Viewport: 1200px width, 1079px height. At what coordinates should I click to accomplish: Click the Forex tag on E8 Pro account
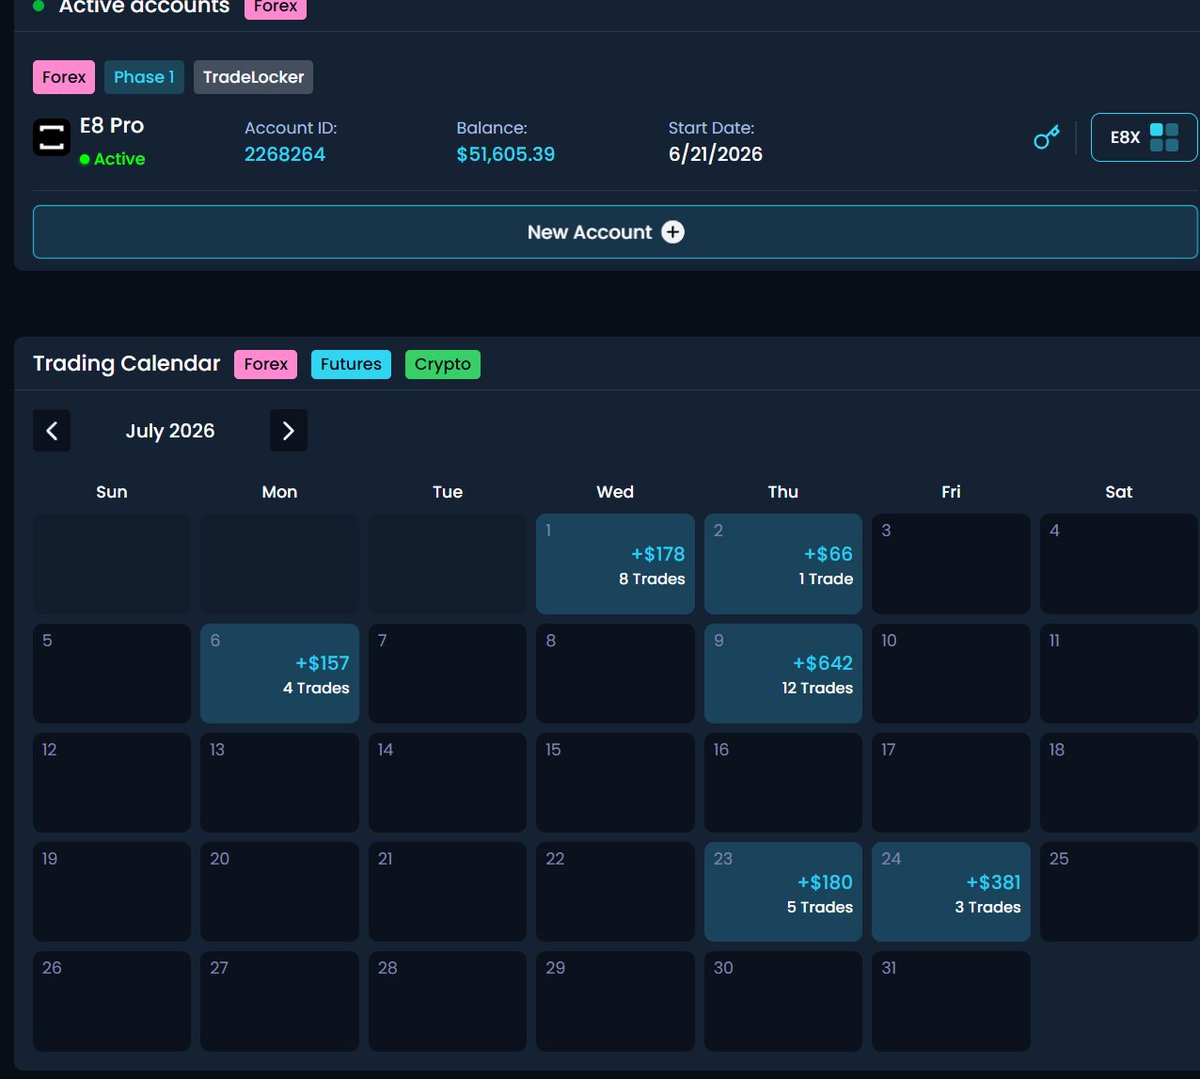click(64, 77)
